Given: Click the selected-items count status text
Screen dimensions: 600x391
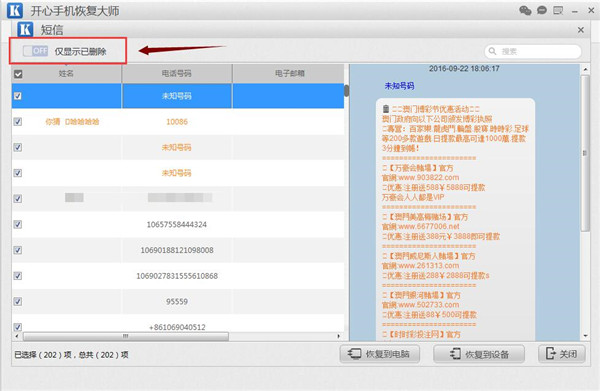Looking at the screenshot, I should (71, 355).
